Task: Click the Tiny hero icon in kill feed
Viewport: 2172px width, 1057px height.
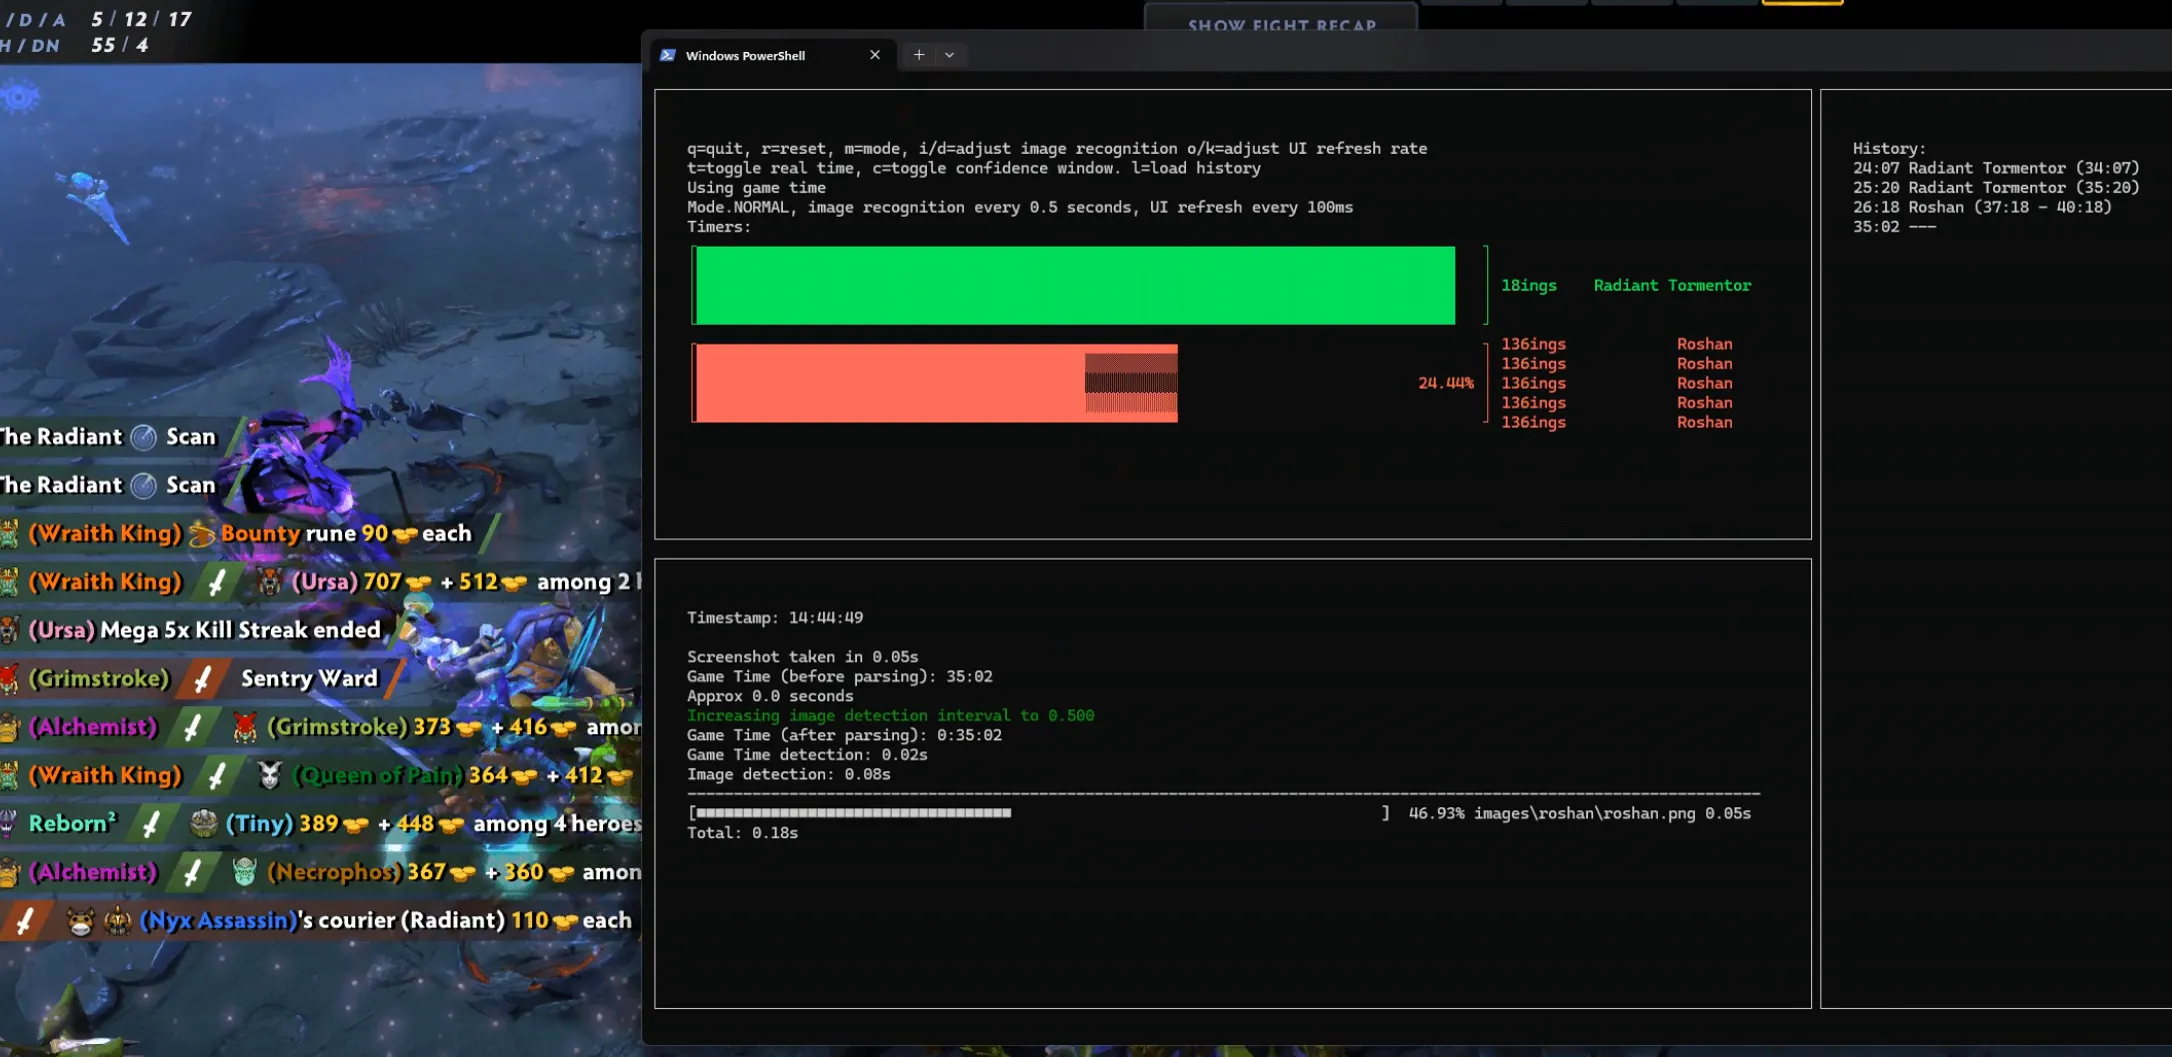Action: pyautogui.click(x=204, y=824)
